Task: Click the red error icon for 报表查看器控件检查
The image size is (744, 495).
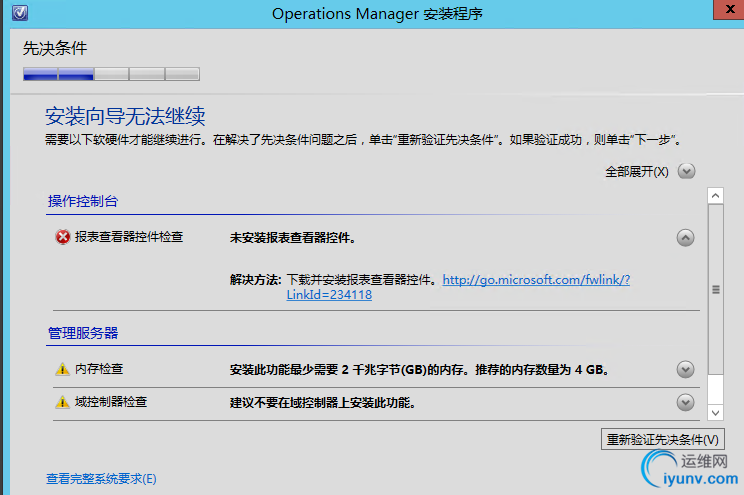Action: point(62,237)
